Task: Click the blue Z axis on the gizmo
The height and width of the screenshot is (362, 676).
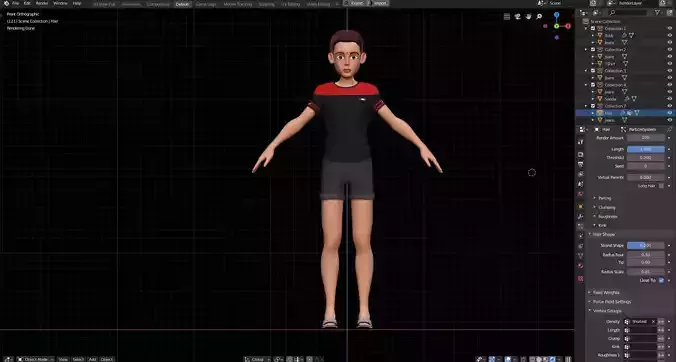Action: 557,15
